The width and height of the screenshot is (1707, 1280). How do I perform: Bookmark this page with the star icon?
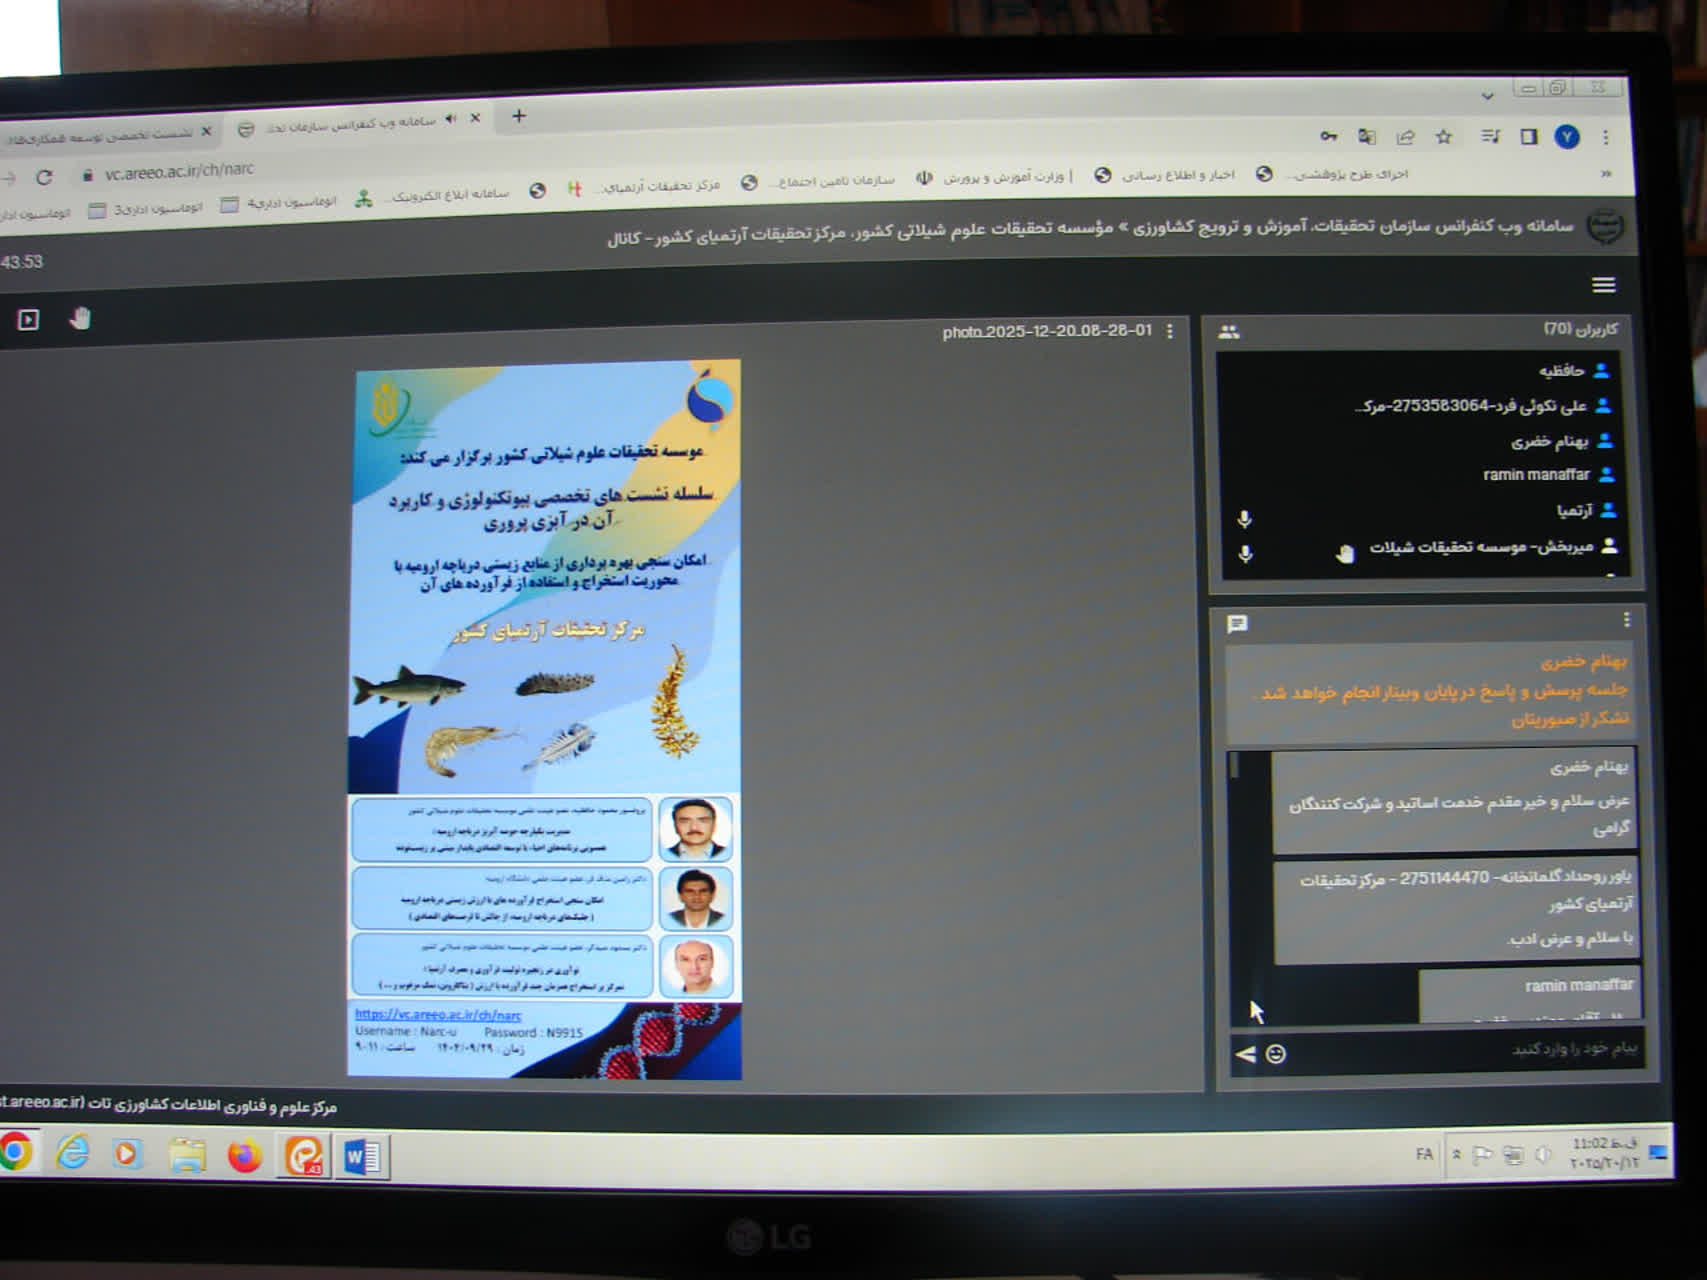pos(1443,137)
